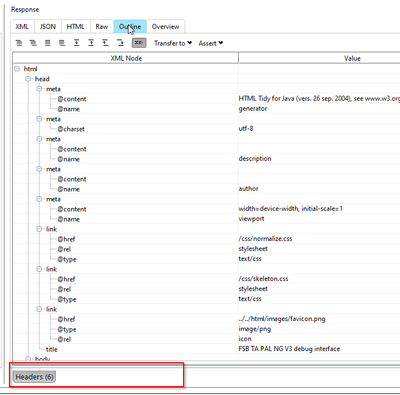This screenshot has height=395, width=400.
Task: Click the first red-lined icon in the outline toolbar
Action: click(x=19, y=43)
